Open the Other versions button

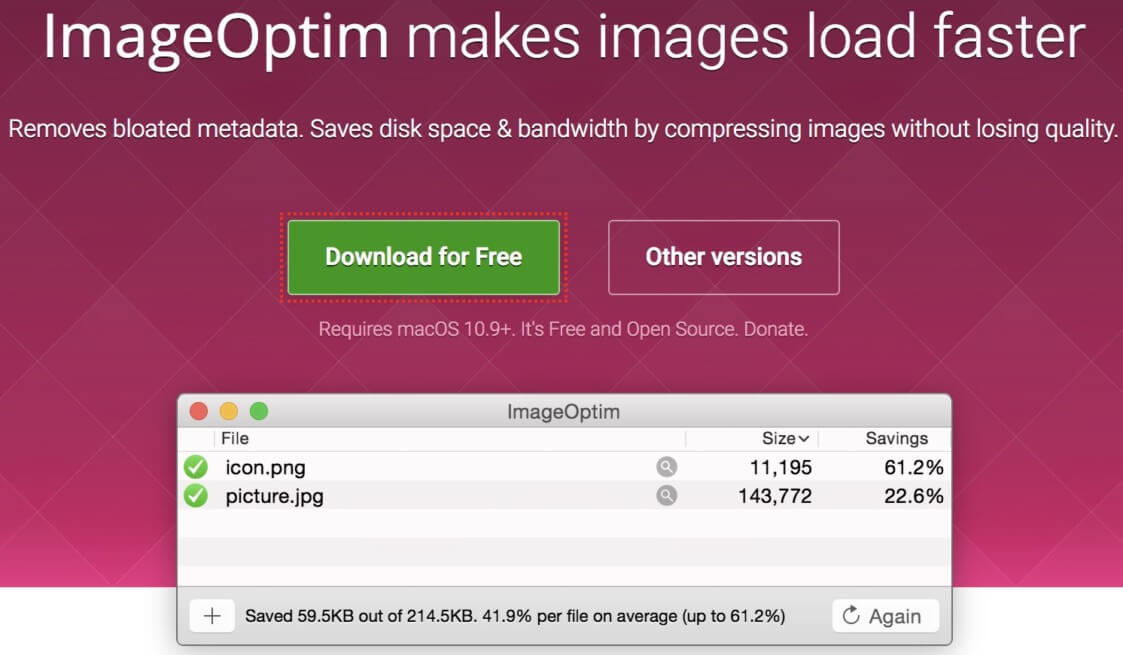(723, 257)
